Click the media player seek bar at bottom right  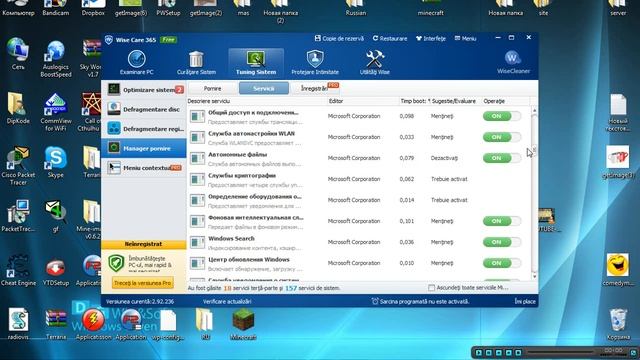point(560,352)
